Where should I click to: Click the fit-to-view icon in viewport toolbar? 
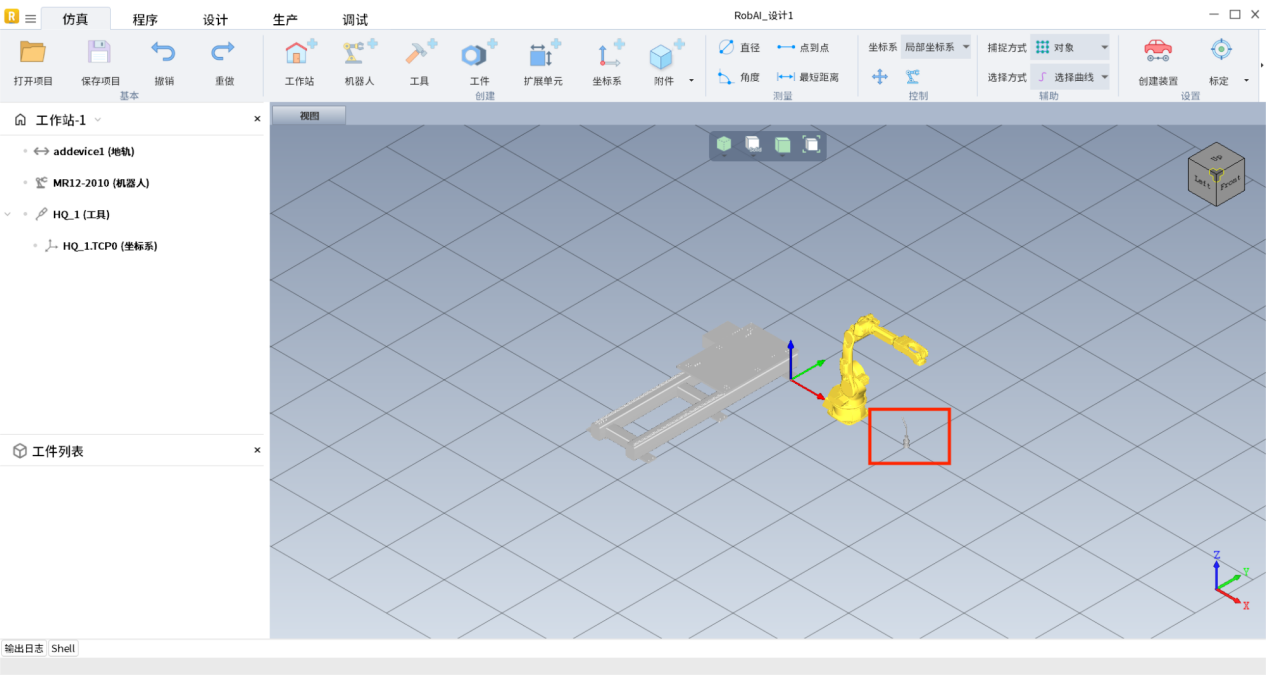click(812, 145)
